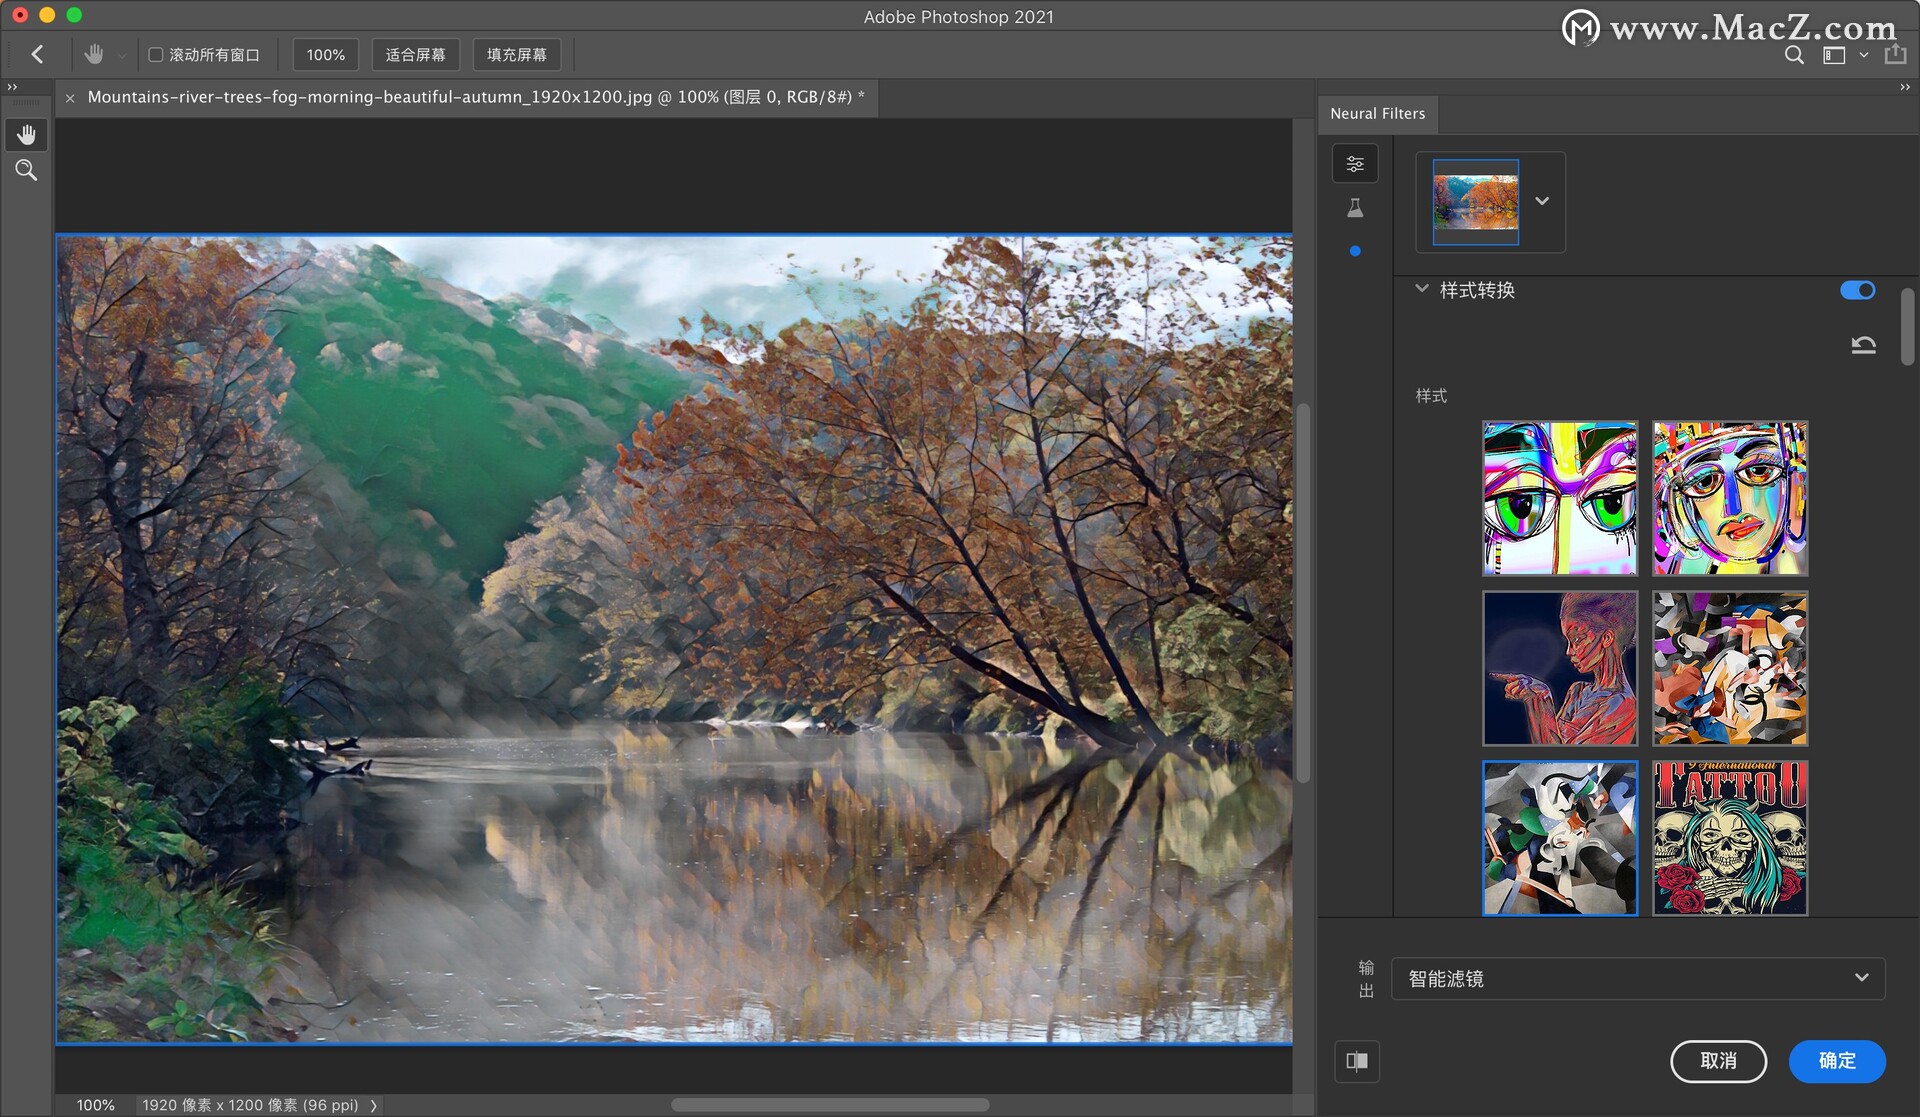Viewport: 1920px width, 1117px height.
Task: Expand the layer preview thumbnail dropdown arrow
Action: pos(1542,201)
